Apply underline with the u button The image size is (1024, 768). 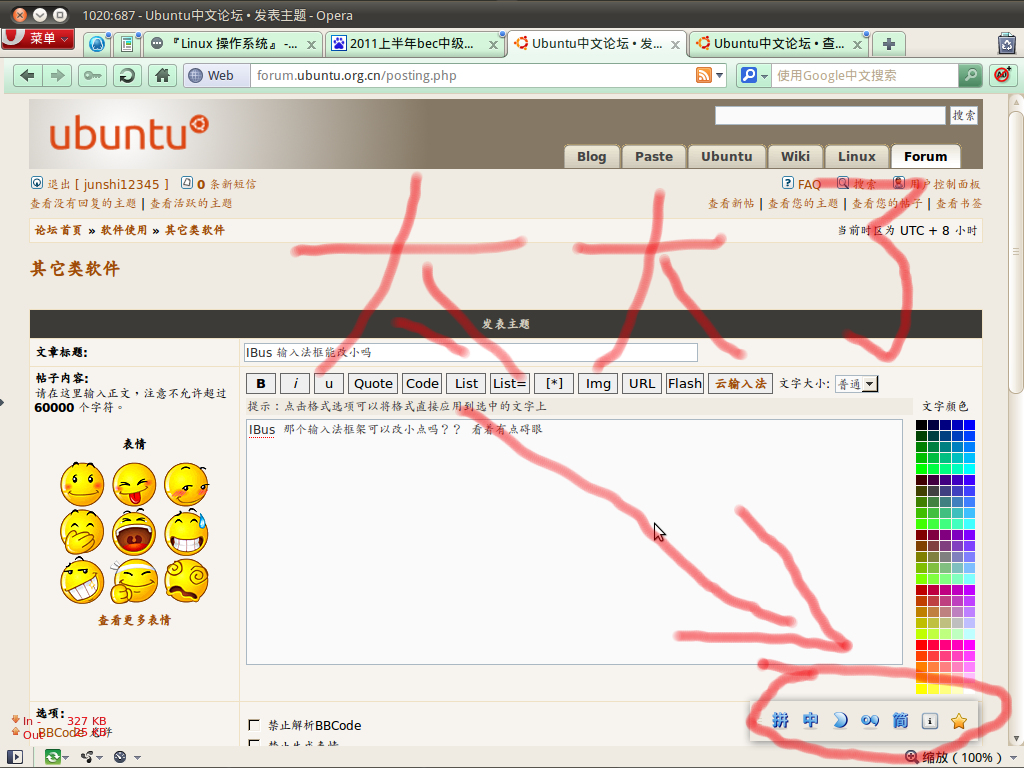coord(329,383)
